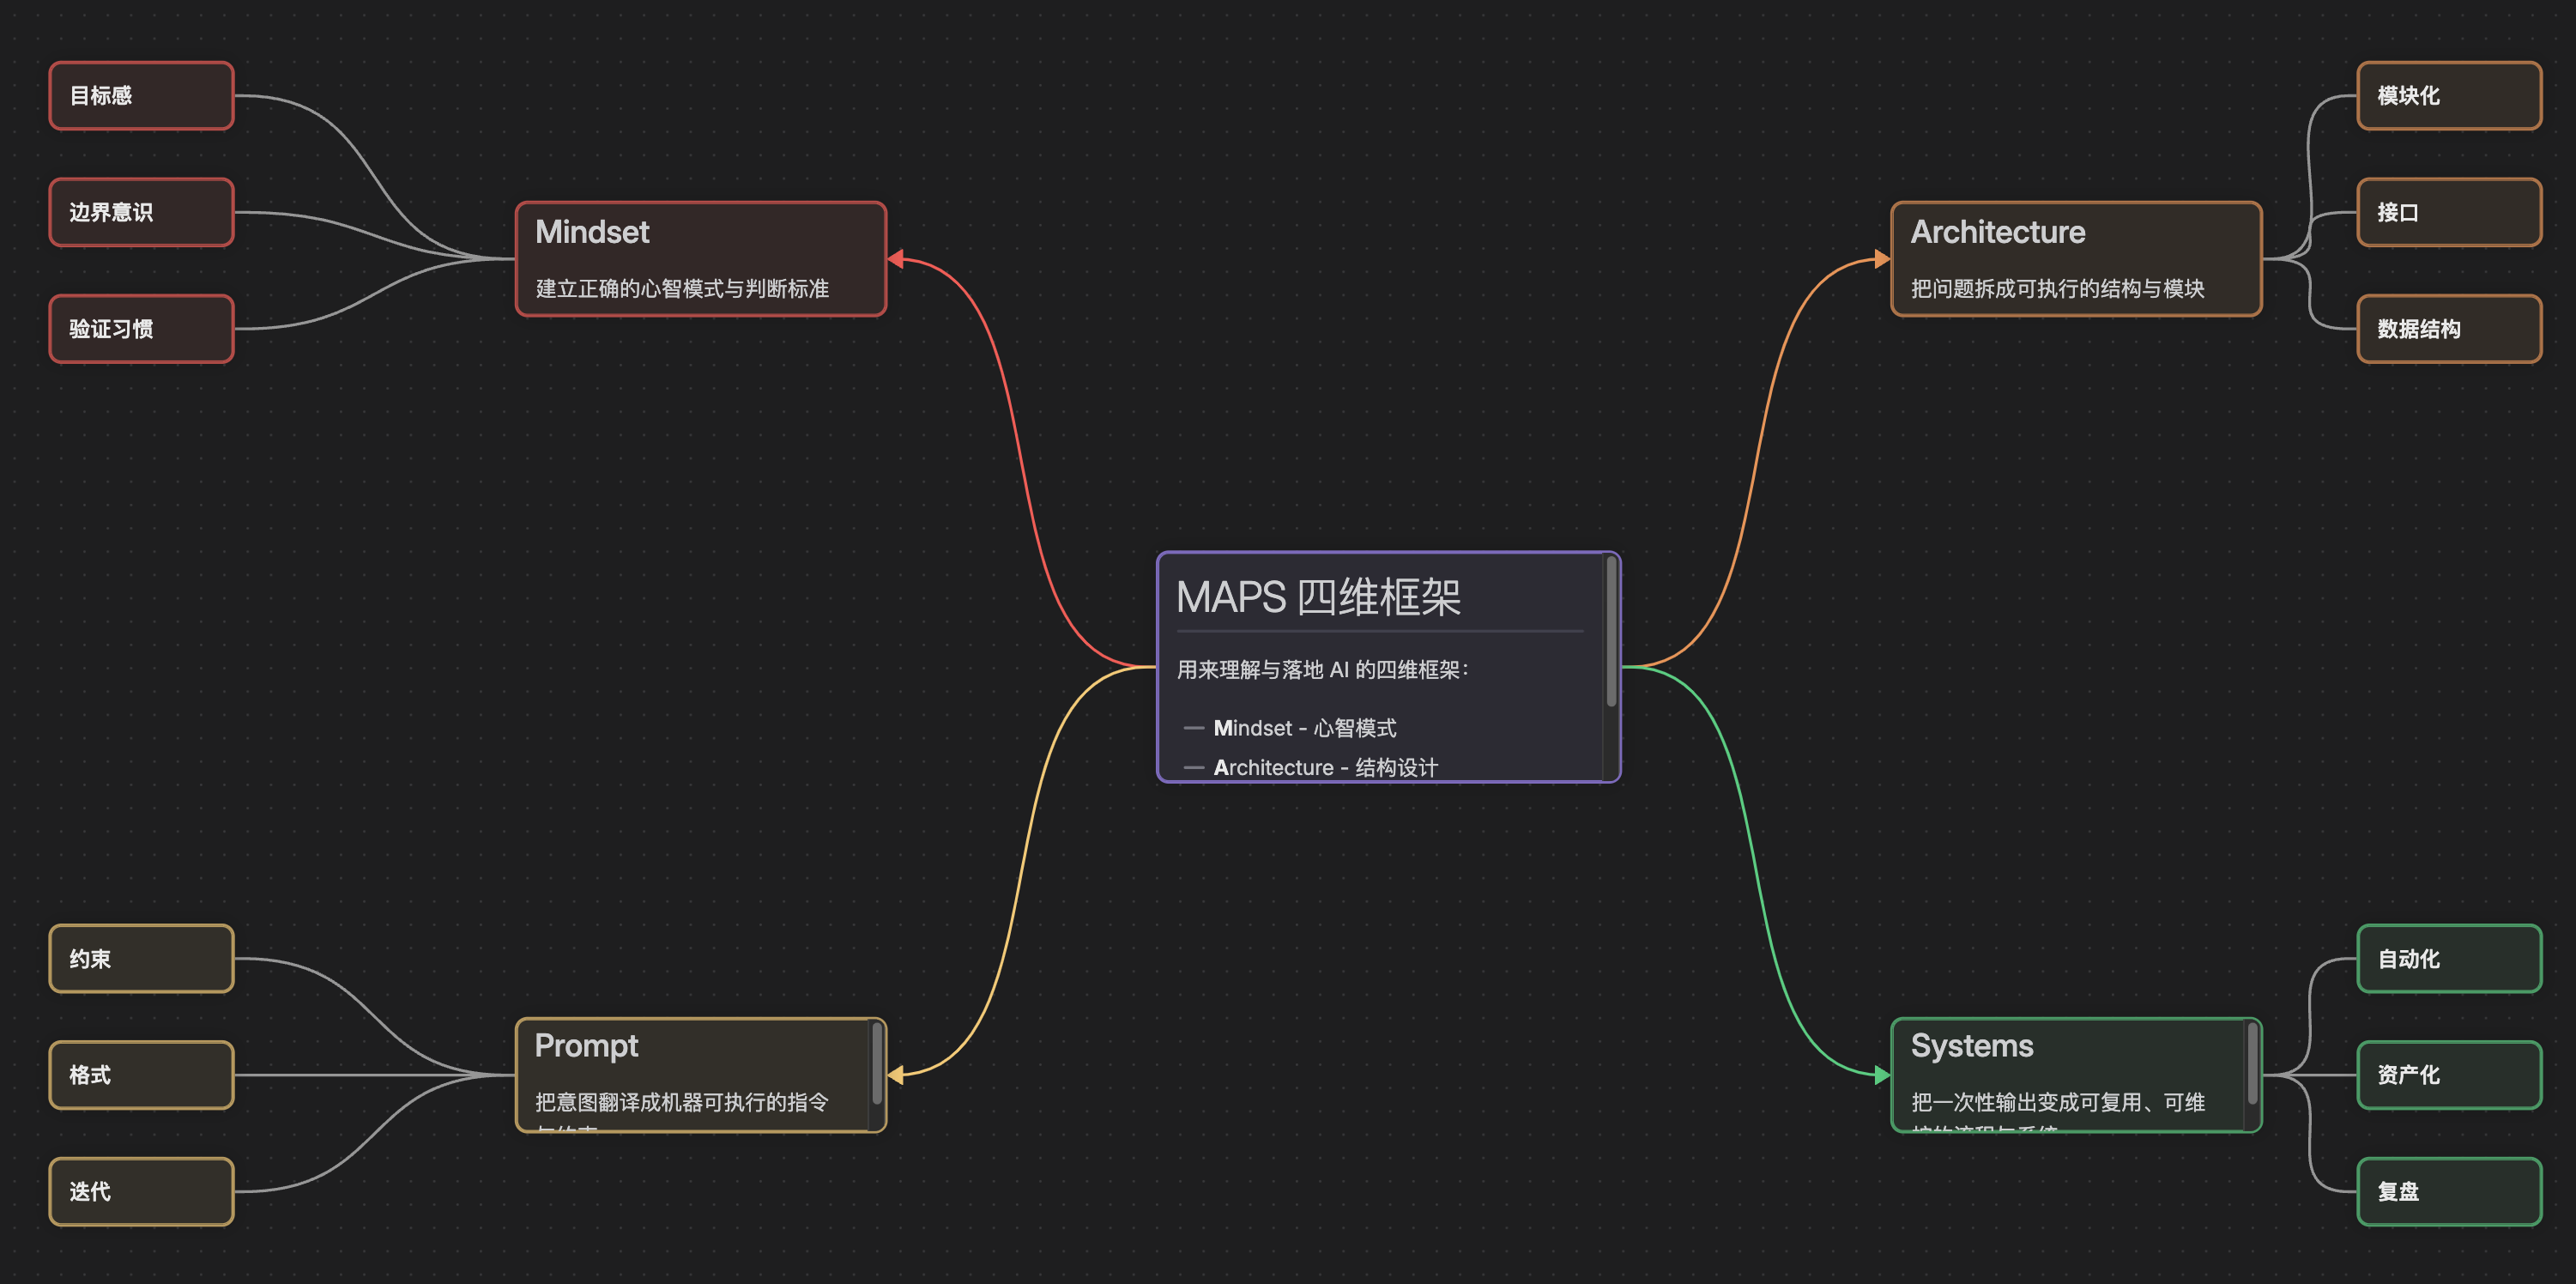The width and height of the screenshot is (2576, 1284).
Task: Select the 边界意识 node
Action: (141, 212)
